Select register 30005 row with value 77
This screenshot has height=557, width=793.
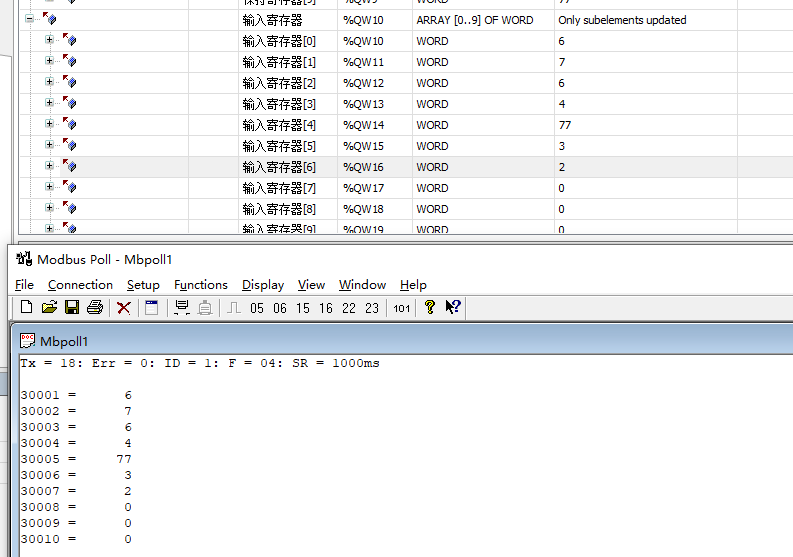(76, 459)
